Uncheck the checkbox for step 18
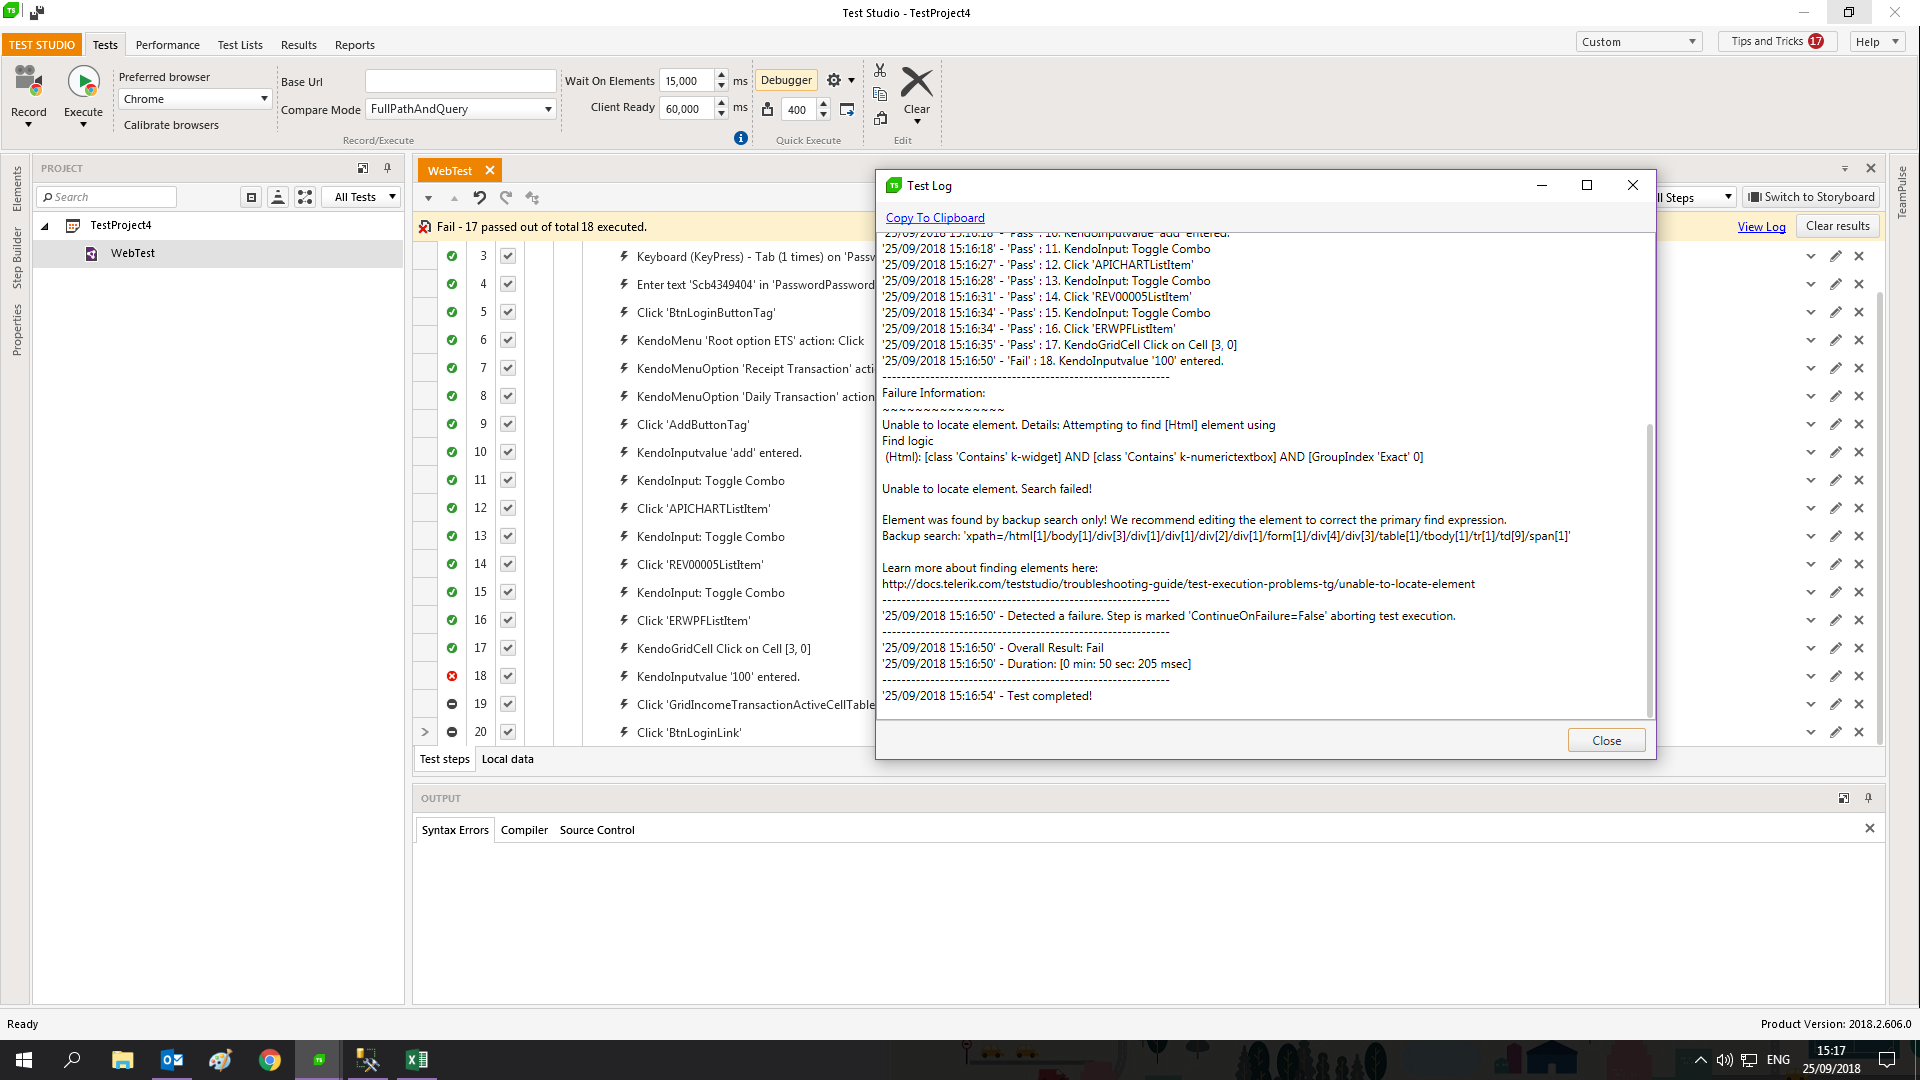The image size is (1920, 1080). tap(508, 677)
